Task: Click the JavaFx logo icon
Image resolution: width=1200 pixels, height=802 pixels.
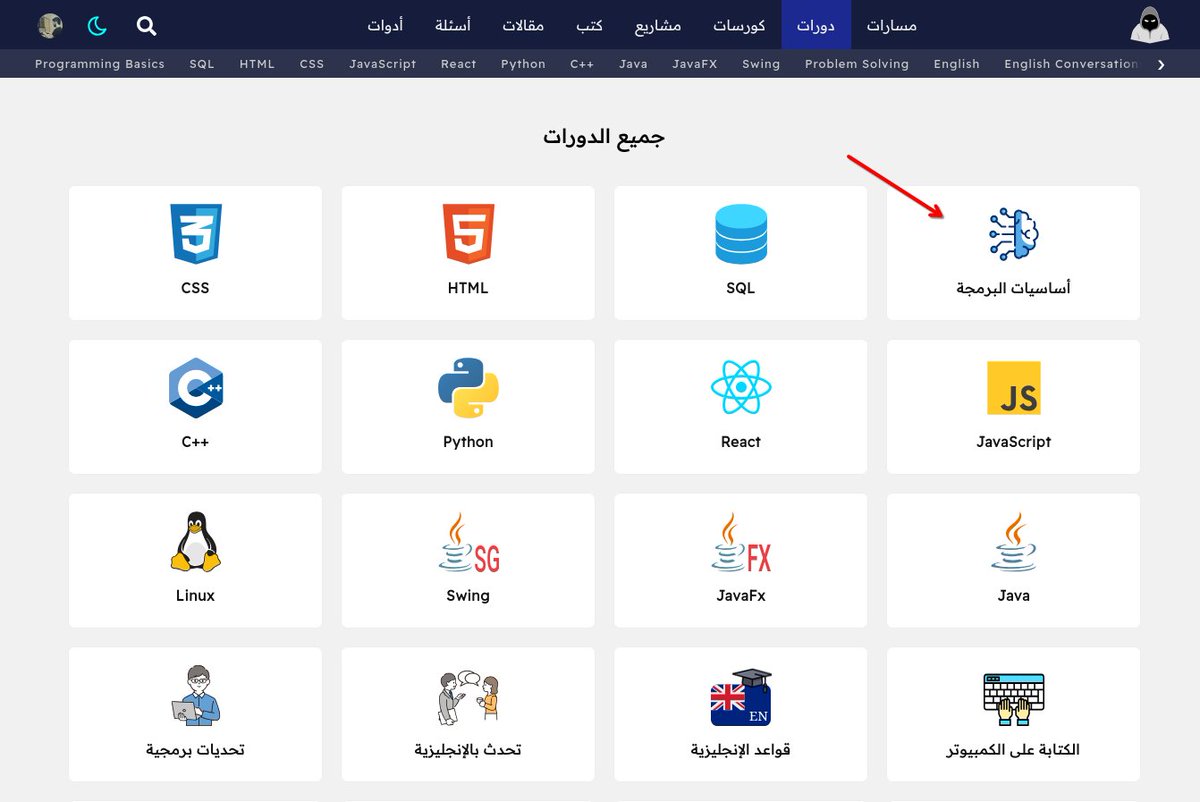Action: tap(740, 540)
